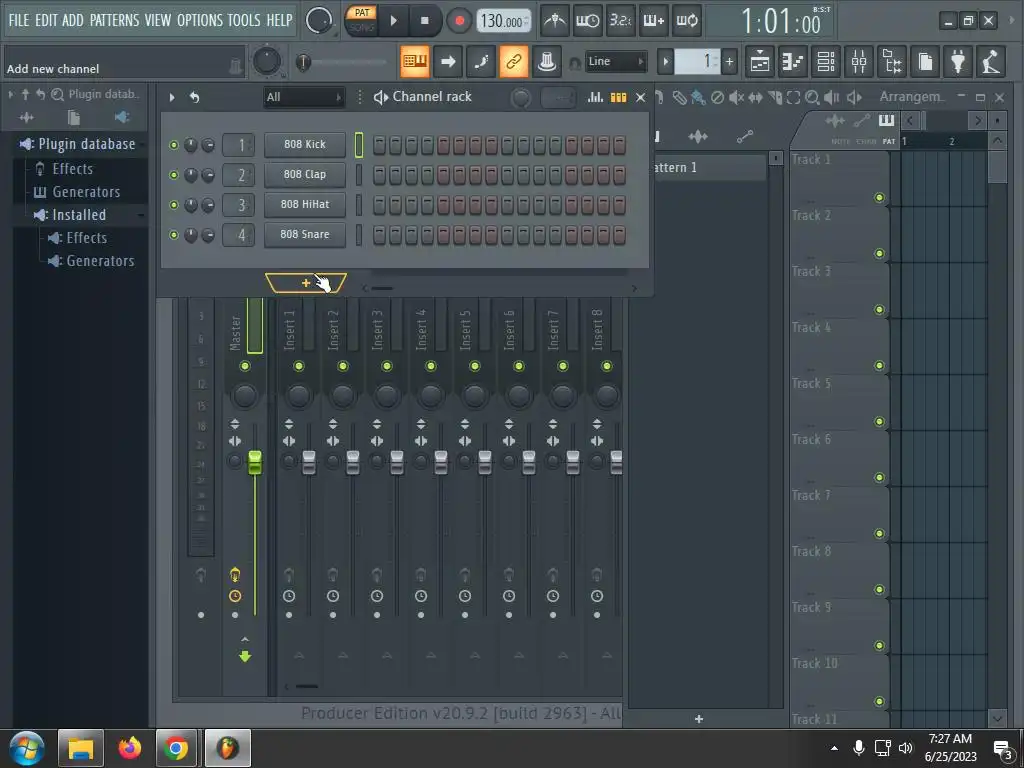Toggle note/clip link icon
The image size is (1024, 768).
[513, 62]
